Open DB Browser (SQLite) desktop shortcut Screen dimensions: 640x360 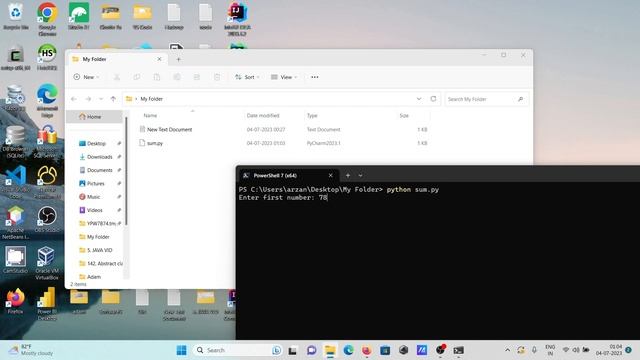tap(15, 141)
